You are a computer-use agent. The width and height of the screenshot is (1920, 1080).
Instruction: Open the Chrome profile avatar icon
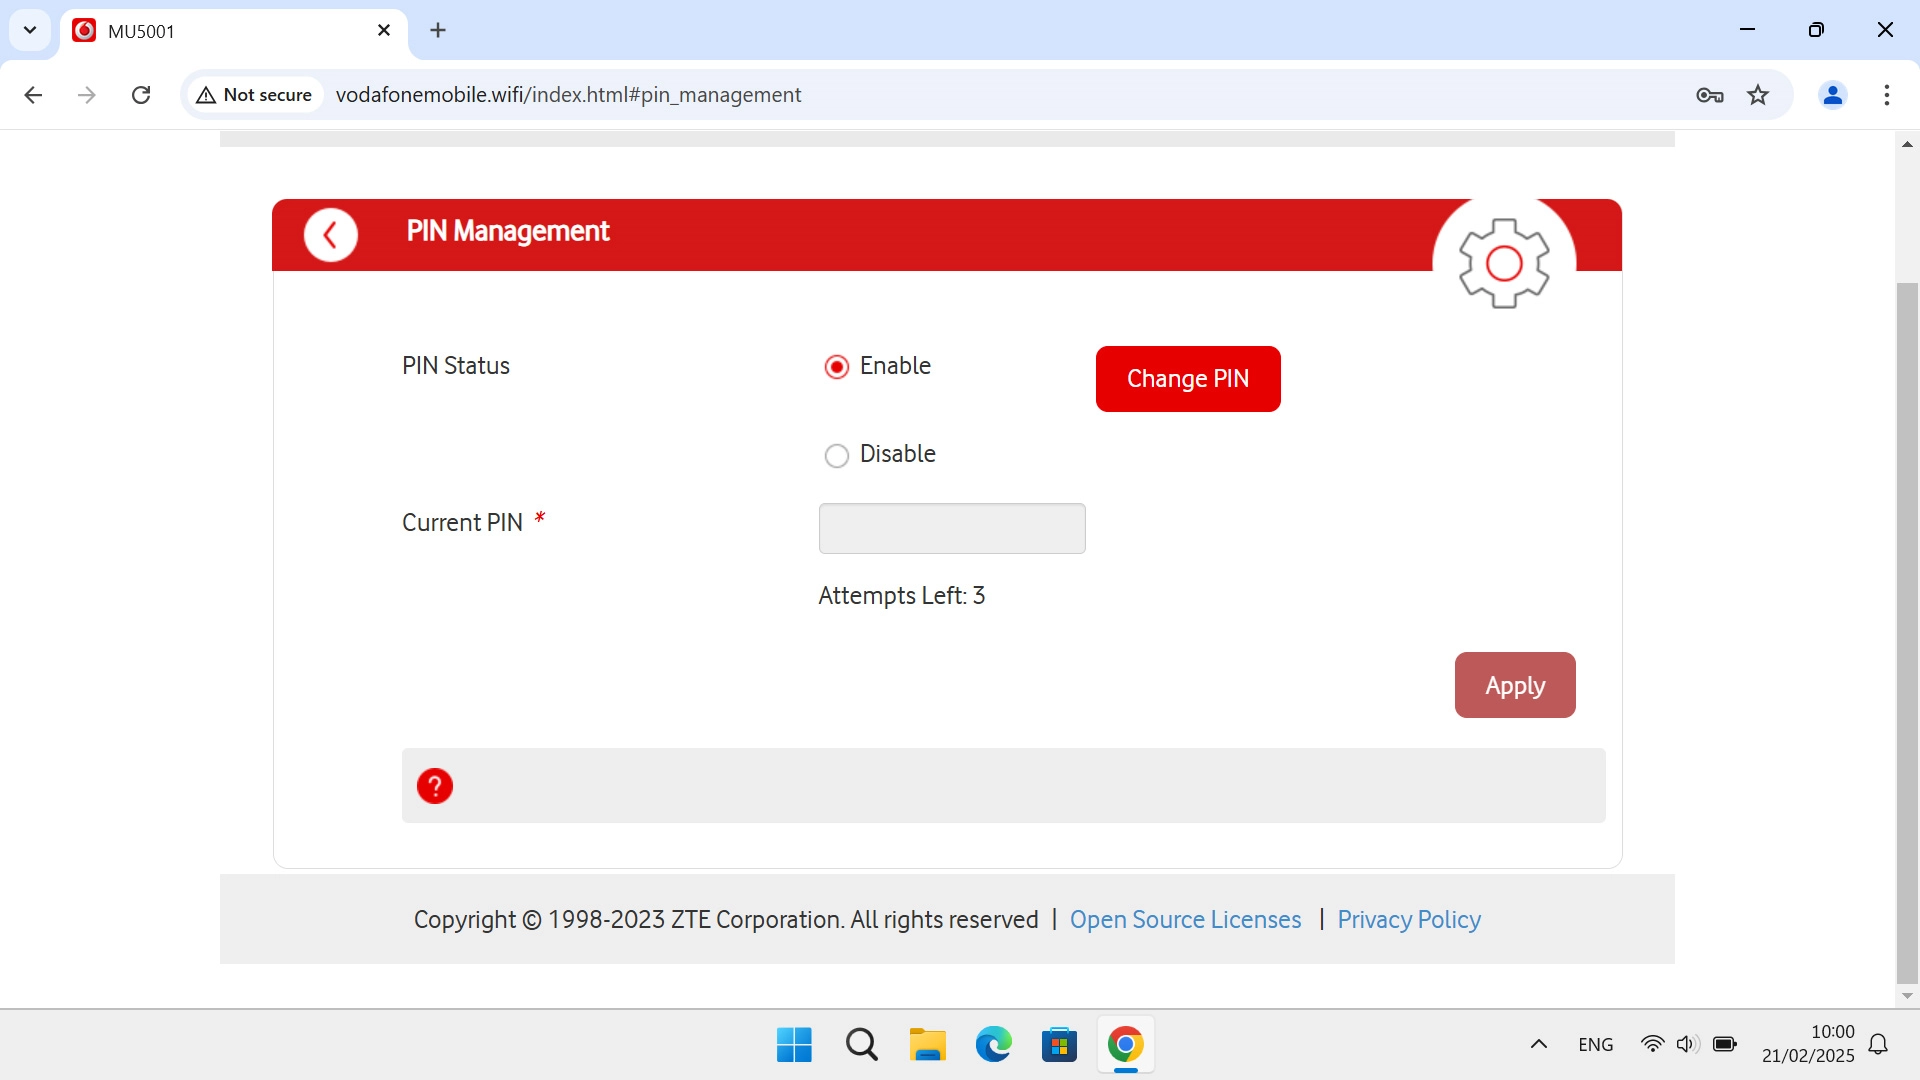coord(1833,95)
